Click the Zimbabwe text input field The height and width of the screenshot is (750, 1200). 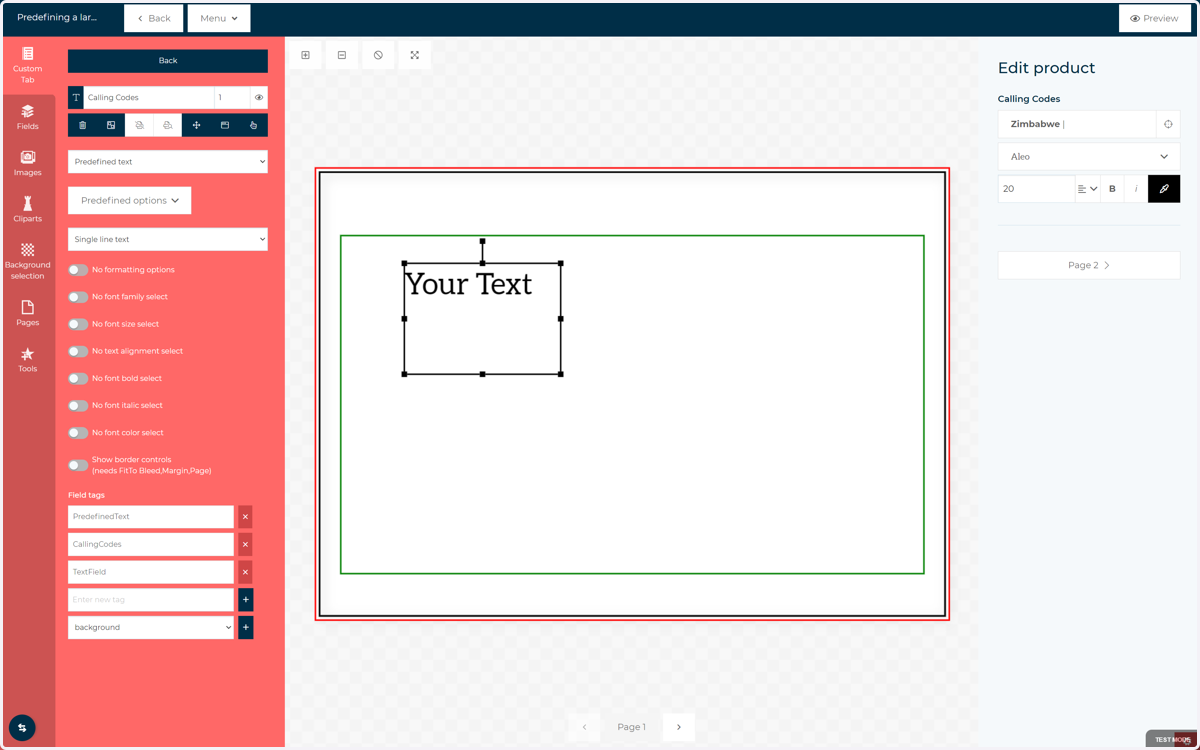(x=1077, y=124)
